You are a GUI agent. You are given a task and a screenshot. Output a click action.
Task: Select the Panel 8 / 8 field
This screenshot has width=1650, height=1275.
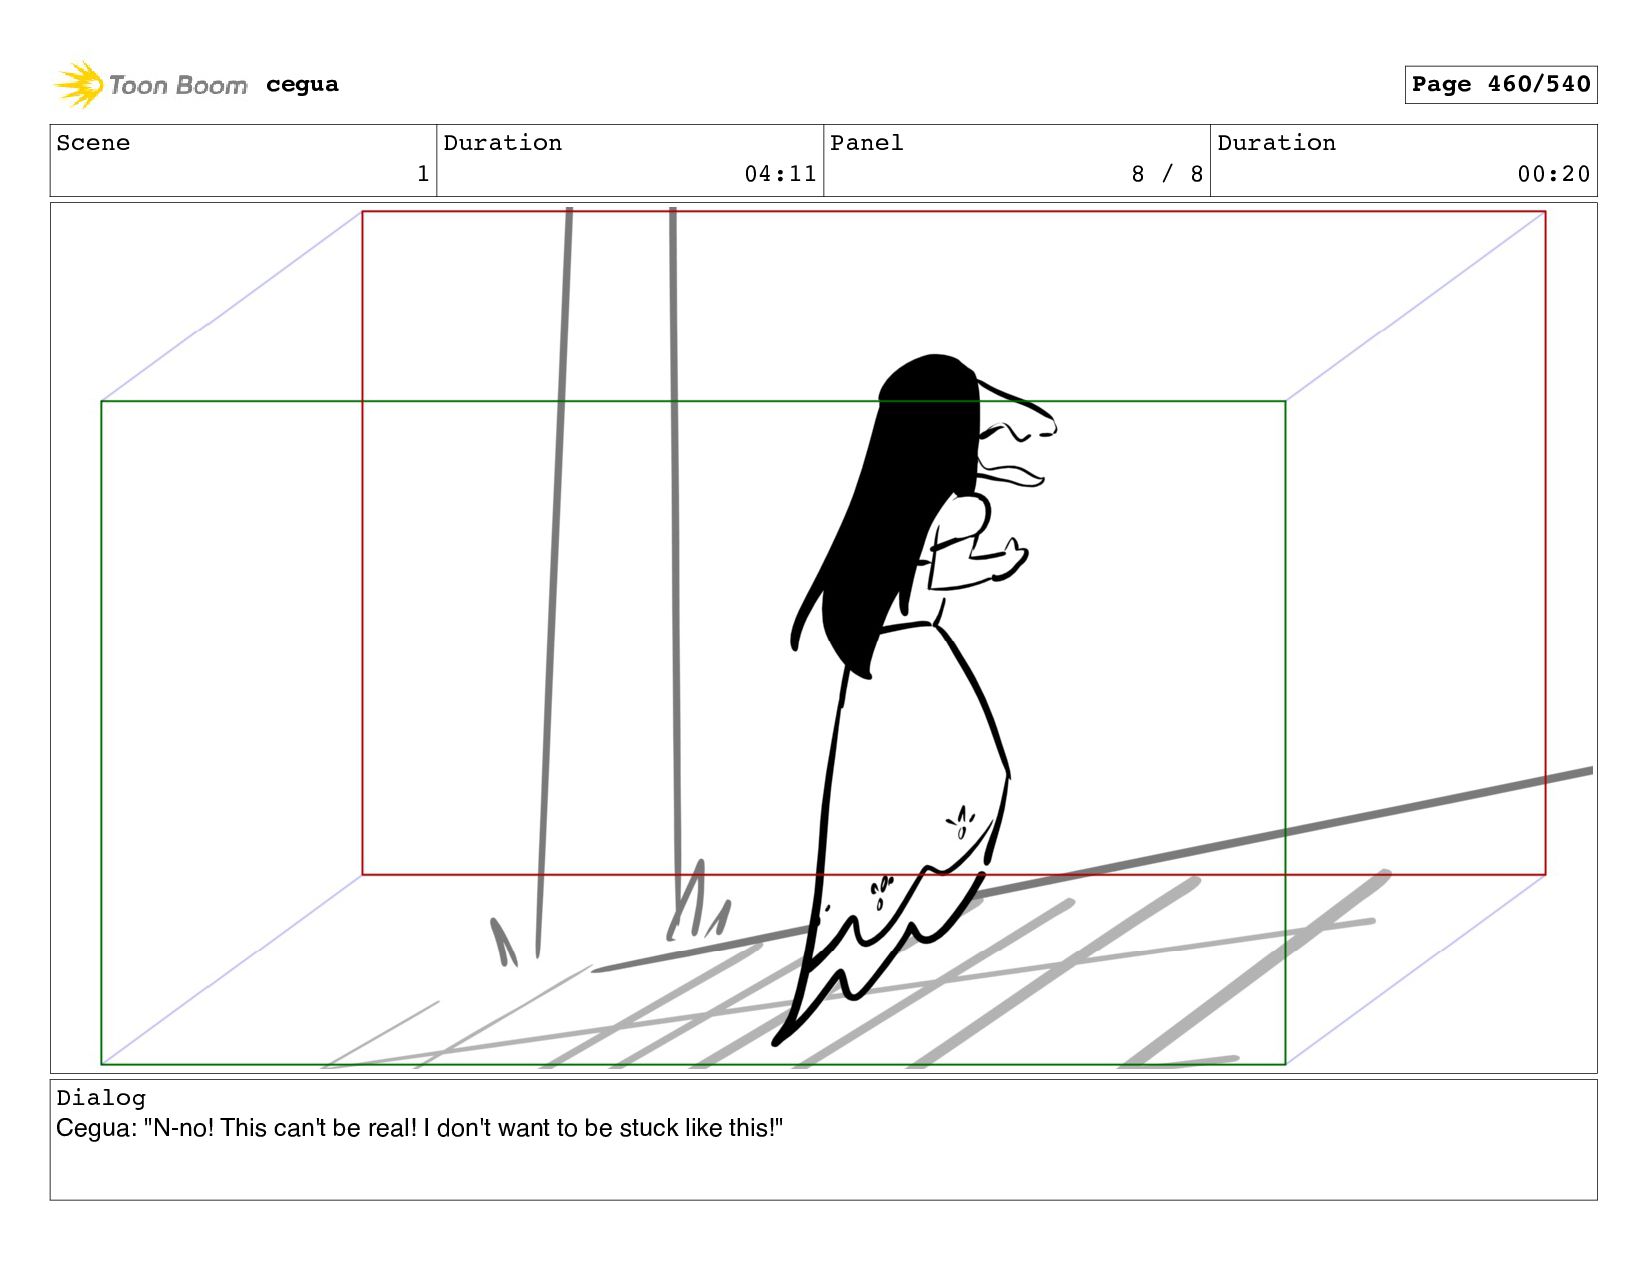tap(1017, 160)
